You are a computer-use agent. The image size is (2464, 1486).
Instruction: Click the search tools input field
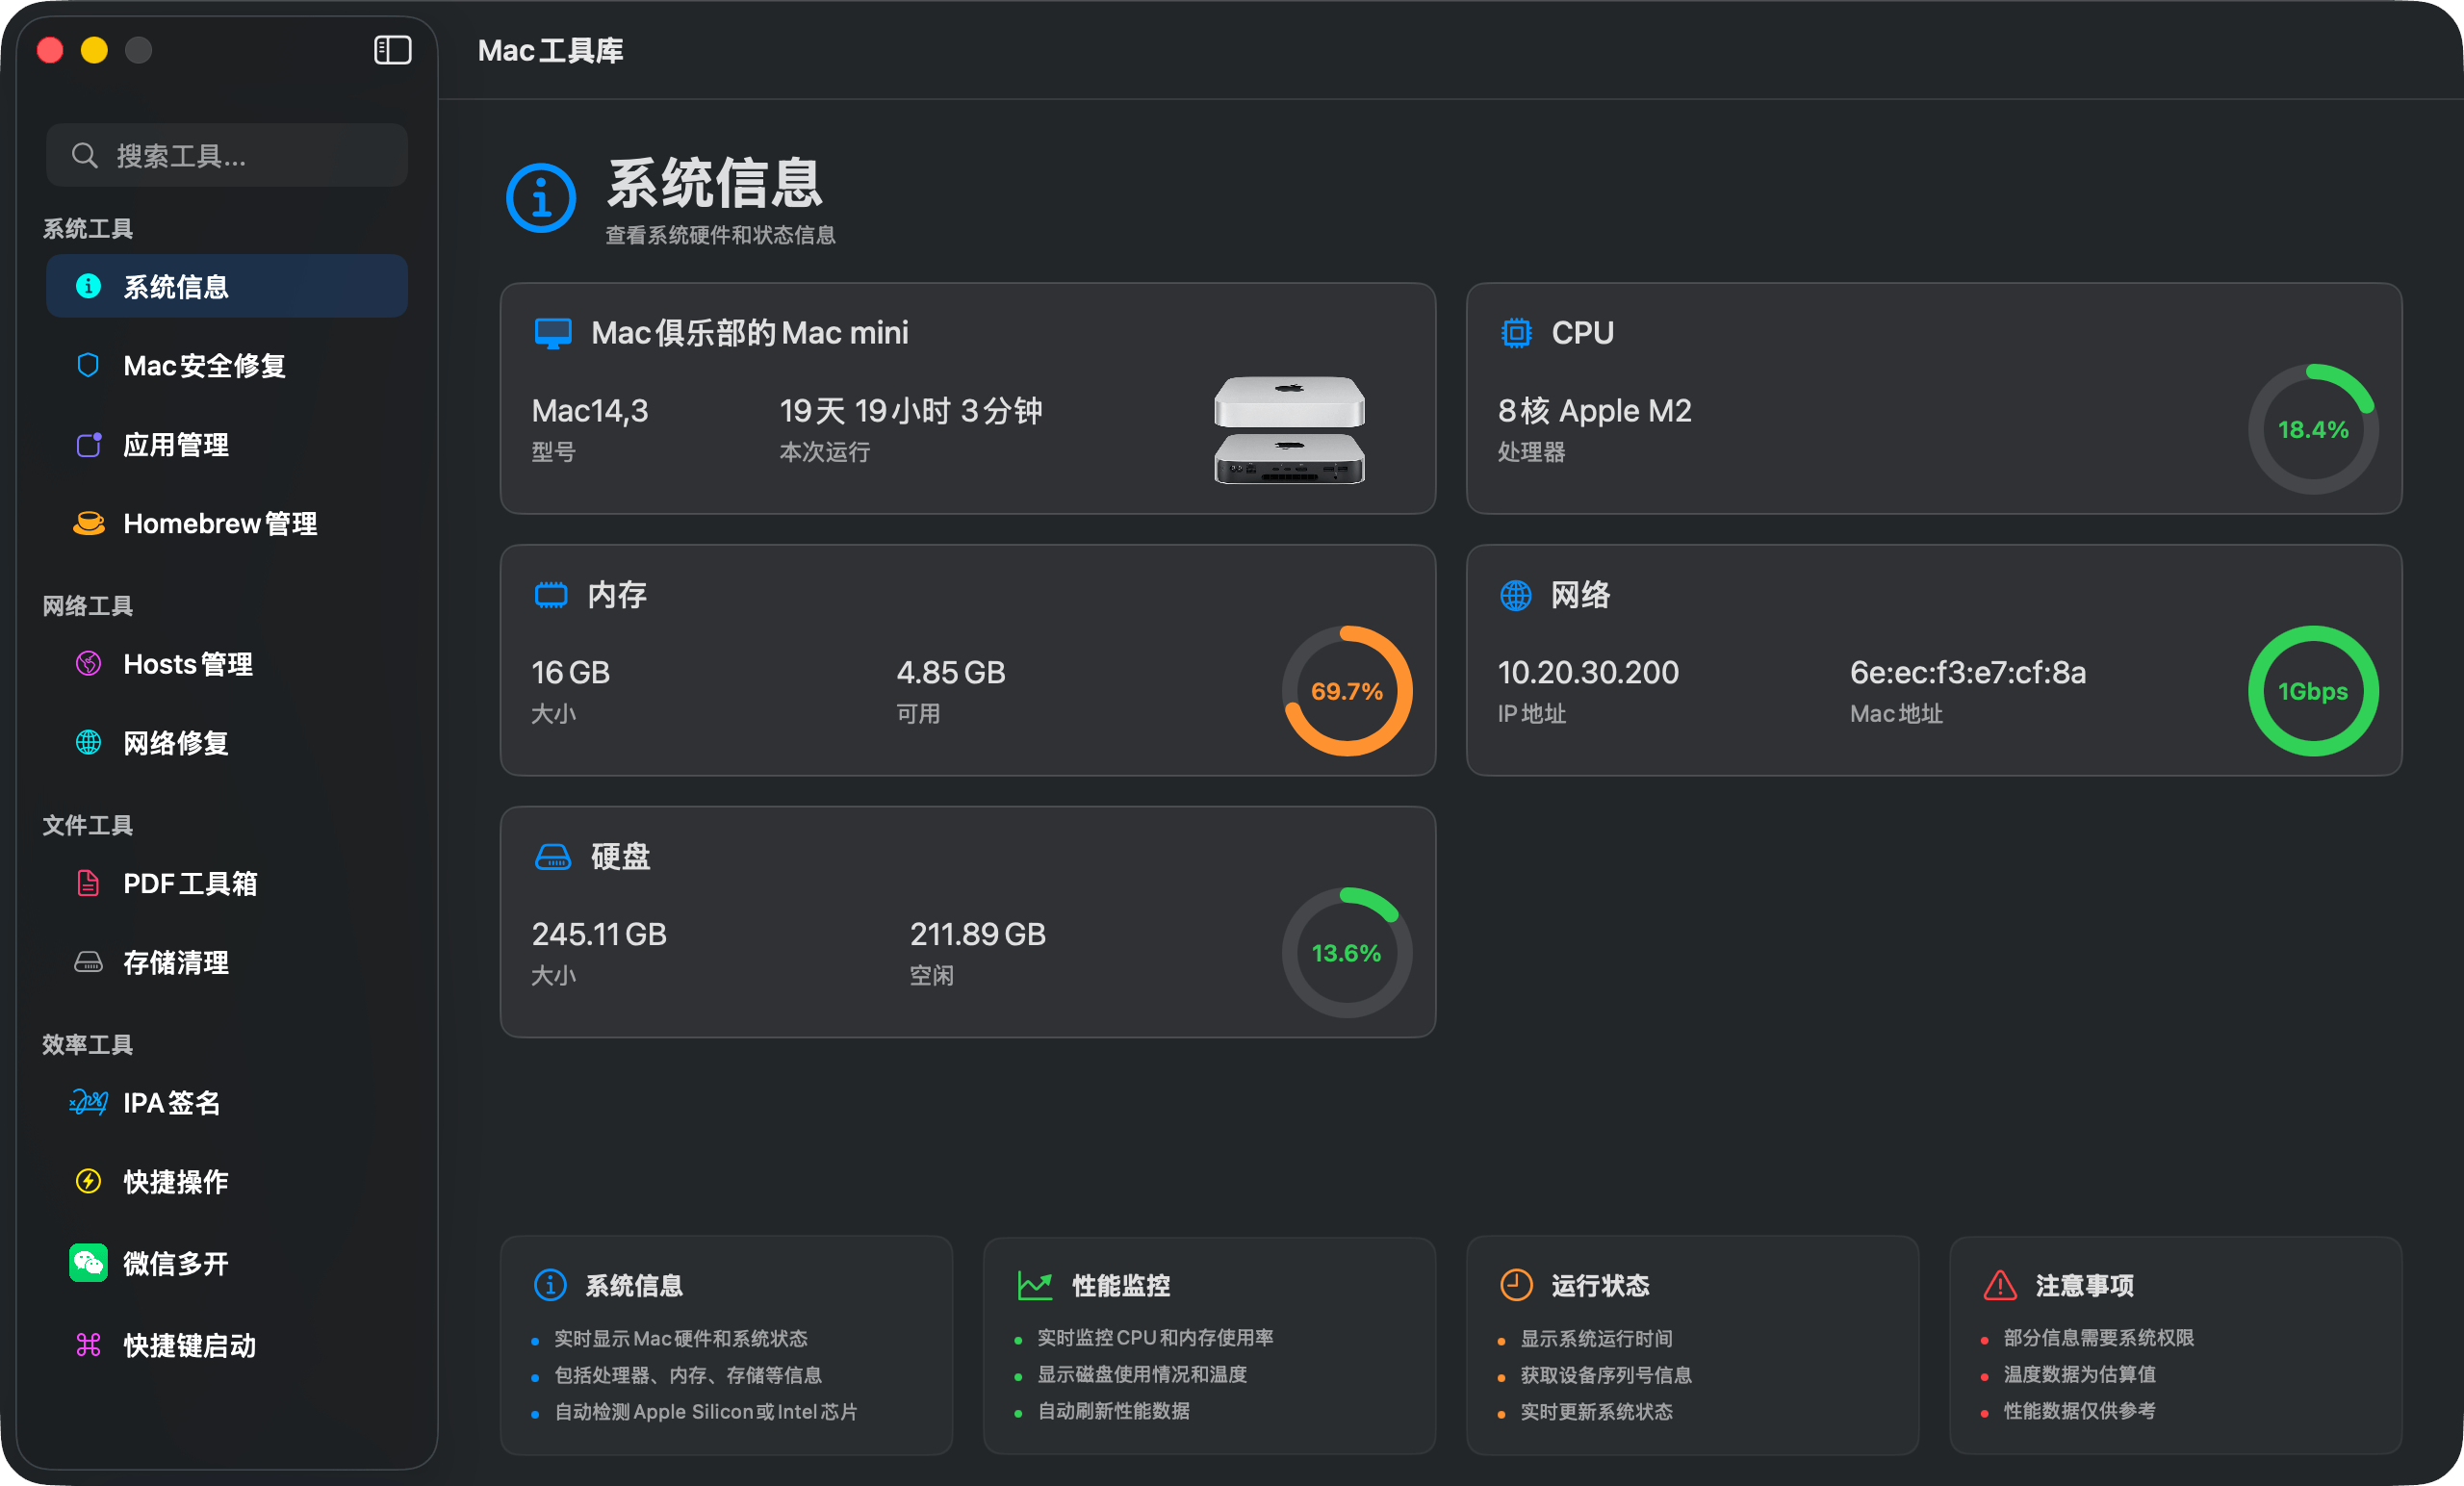pos(228,155)
